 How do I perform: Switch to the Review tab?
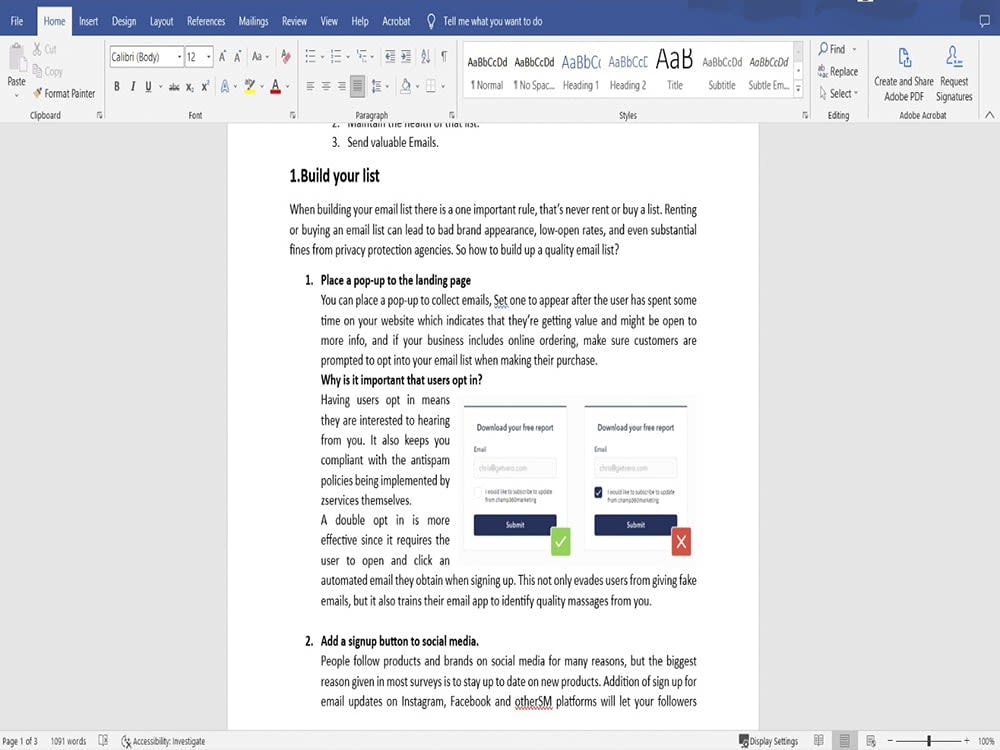[294, 21]
